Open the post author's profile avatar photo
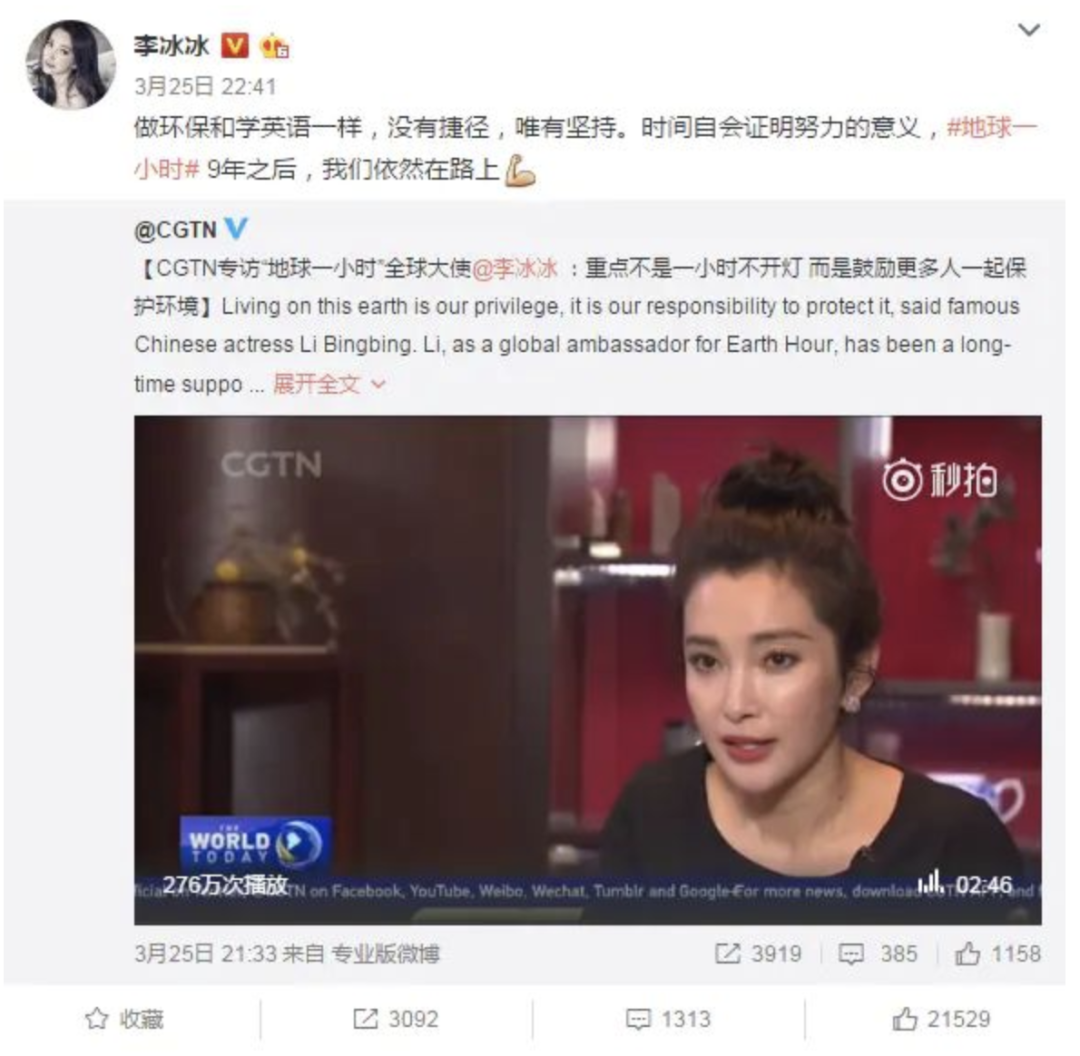This screenshot has height=1056, width=1080. pyautogui.click(x=70, y=64)
